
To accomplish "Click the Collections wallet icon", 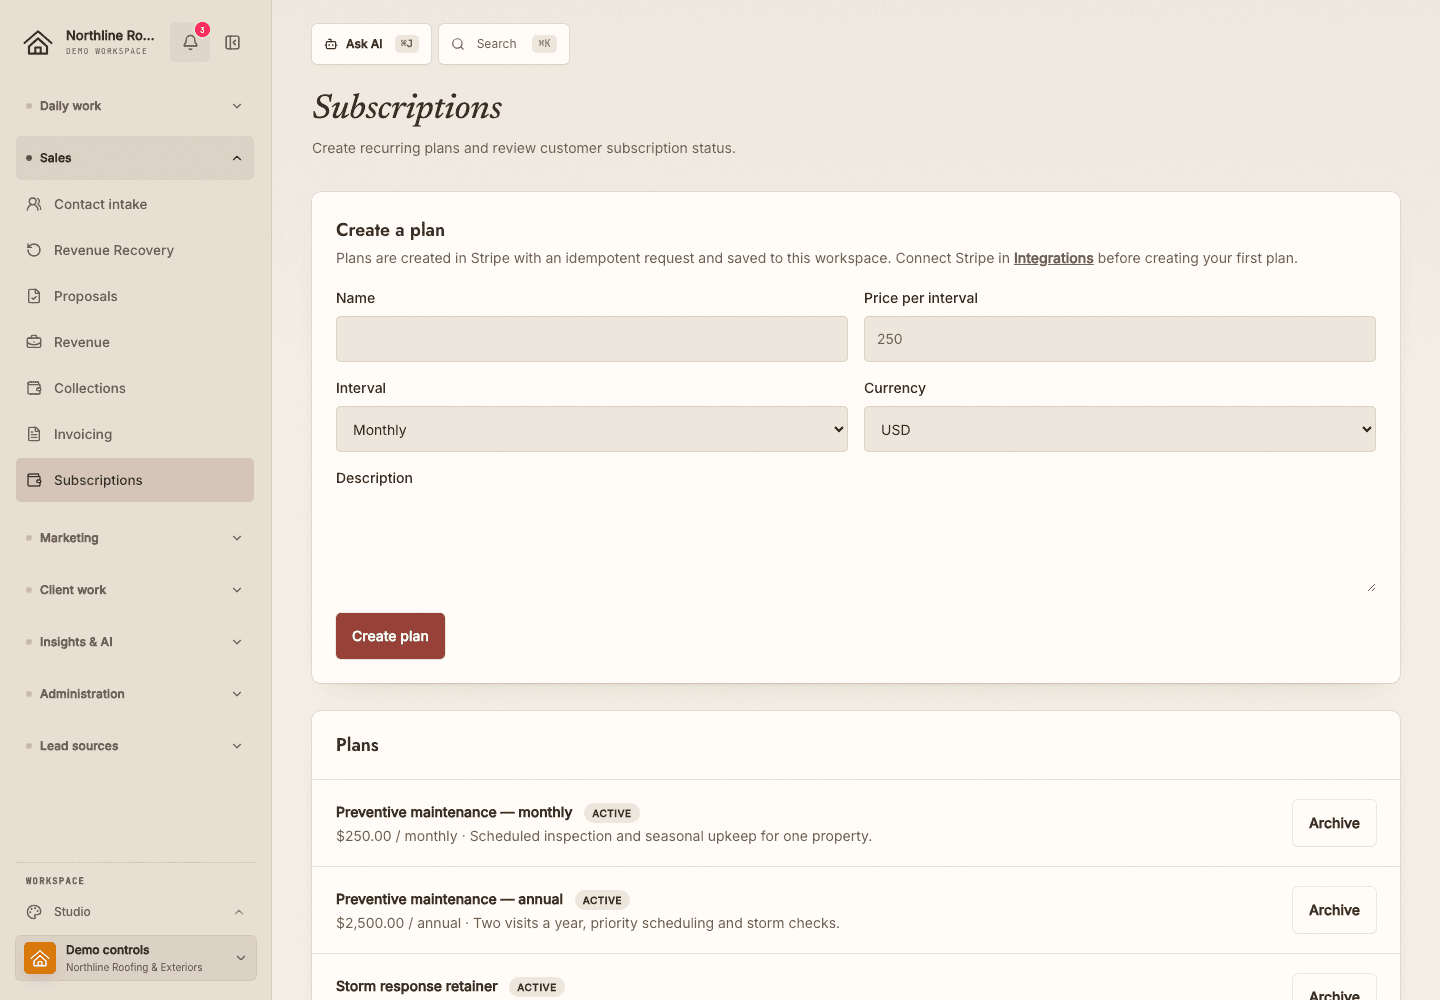I will (34, 388).
